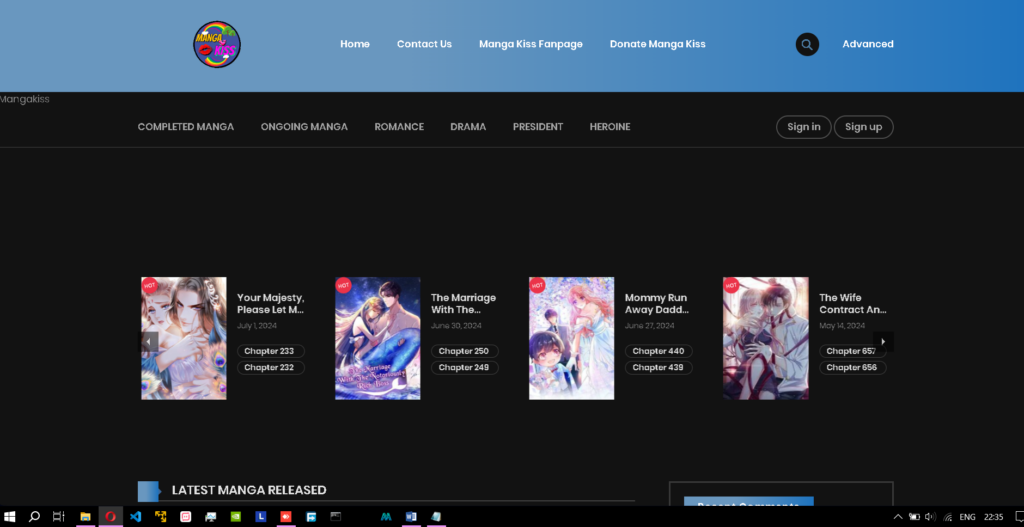The height and width of the screenshot is (527, 1024).
Task: Open The Wife Contract An... cover
Action: tap(765, 338)
